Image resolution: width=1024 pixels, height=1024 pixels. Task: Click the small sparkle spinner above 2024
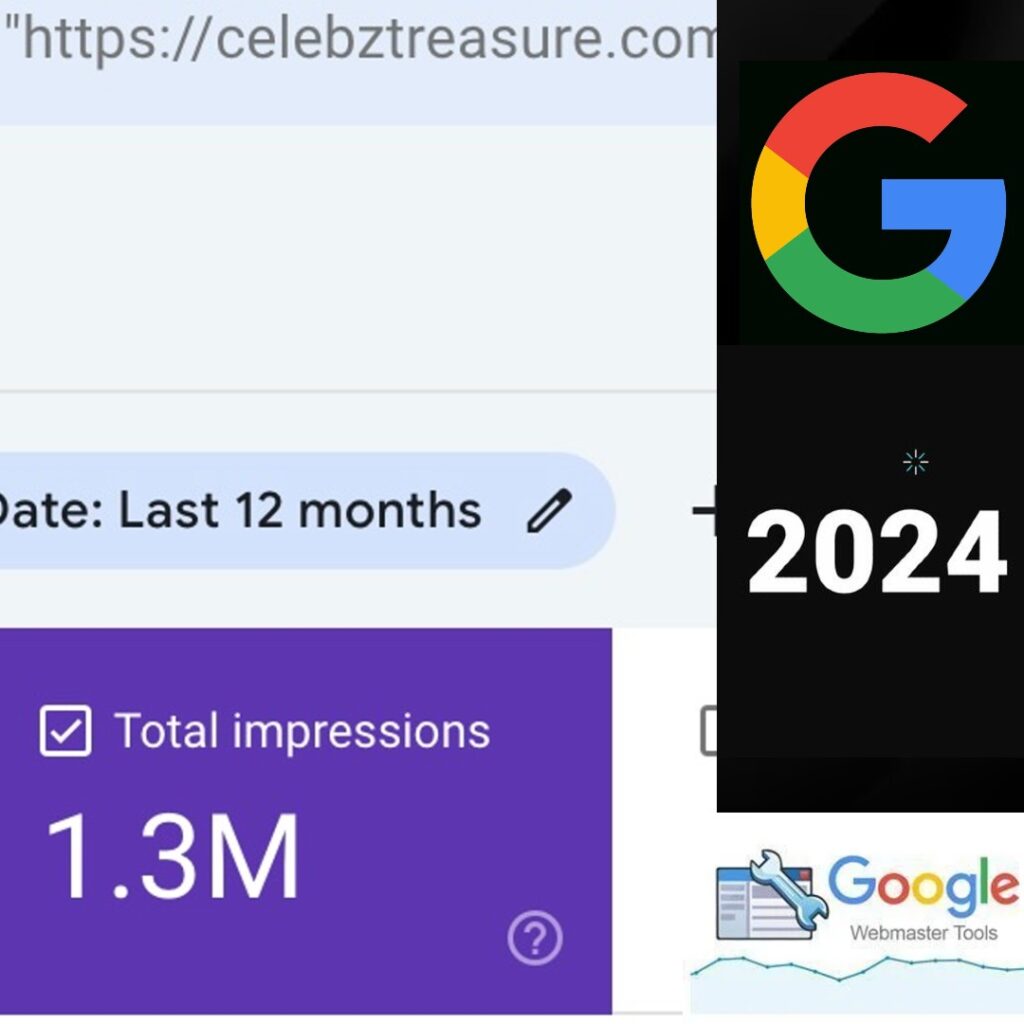click(916, 462)
